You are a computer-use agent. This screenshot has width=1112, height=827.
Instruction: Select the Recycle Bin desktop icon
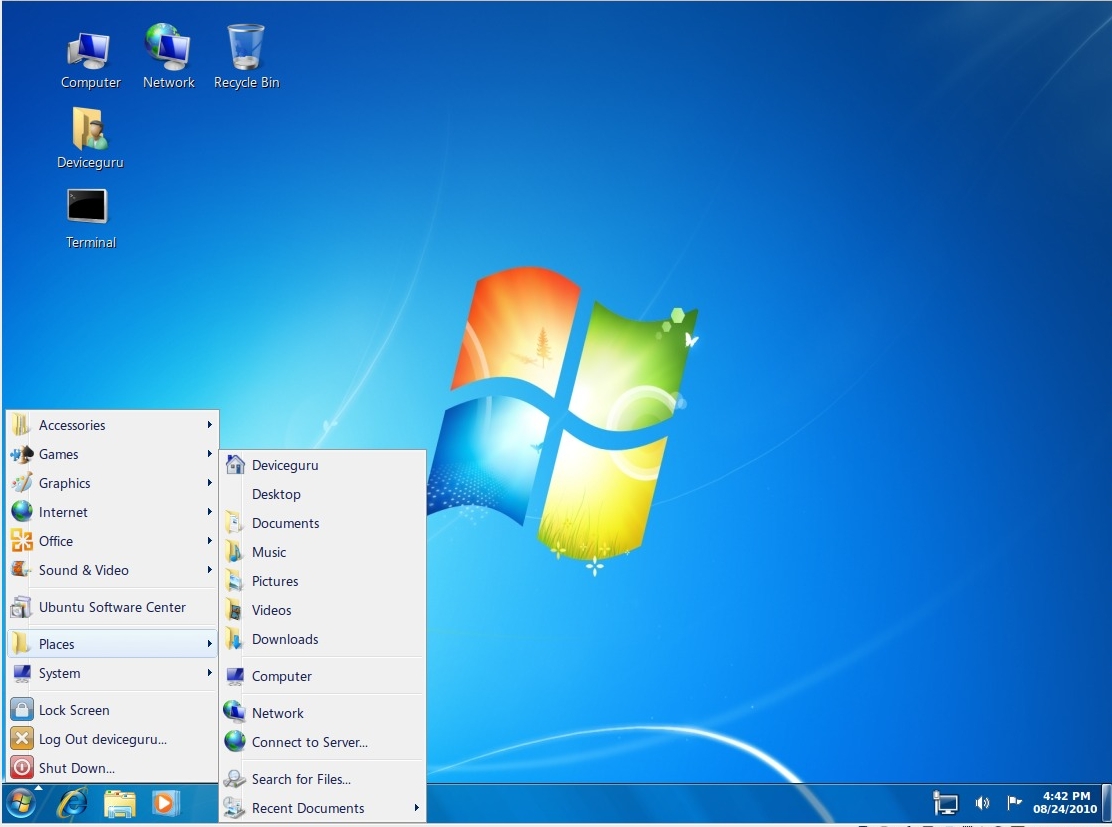pos(246,57)
